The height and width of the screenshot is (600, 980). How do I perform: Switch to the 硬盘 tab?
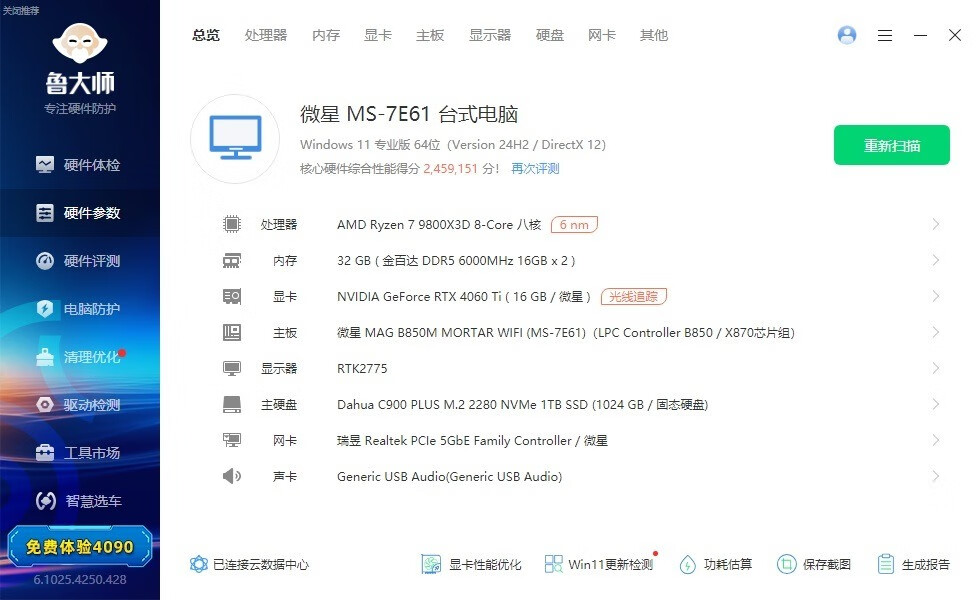(x=550, y=35)
